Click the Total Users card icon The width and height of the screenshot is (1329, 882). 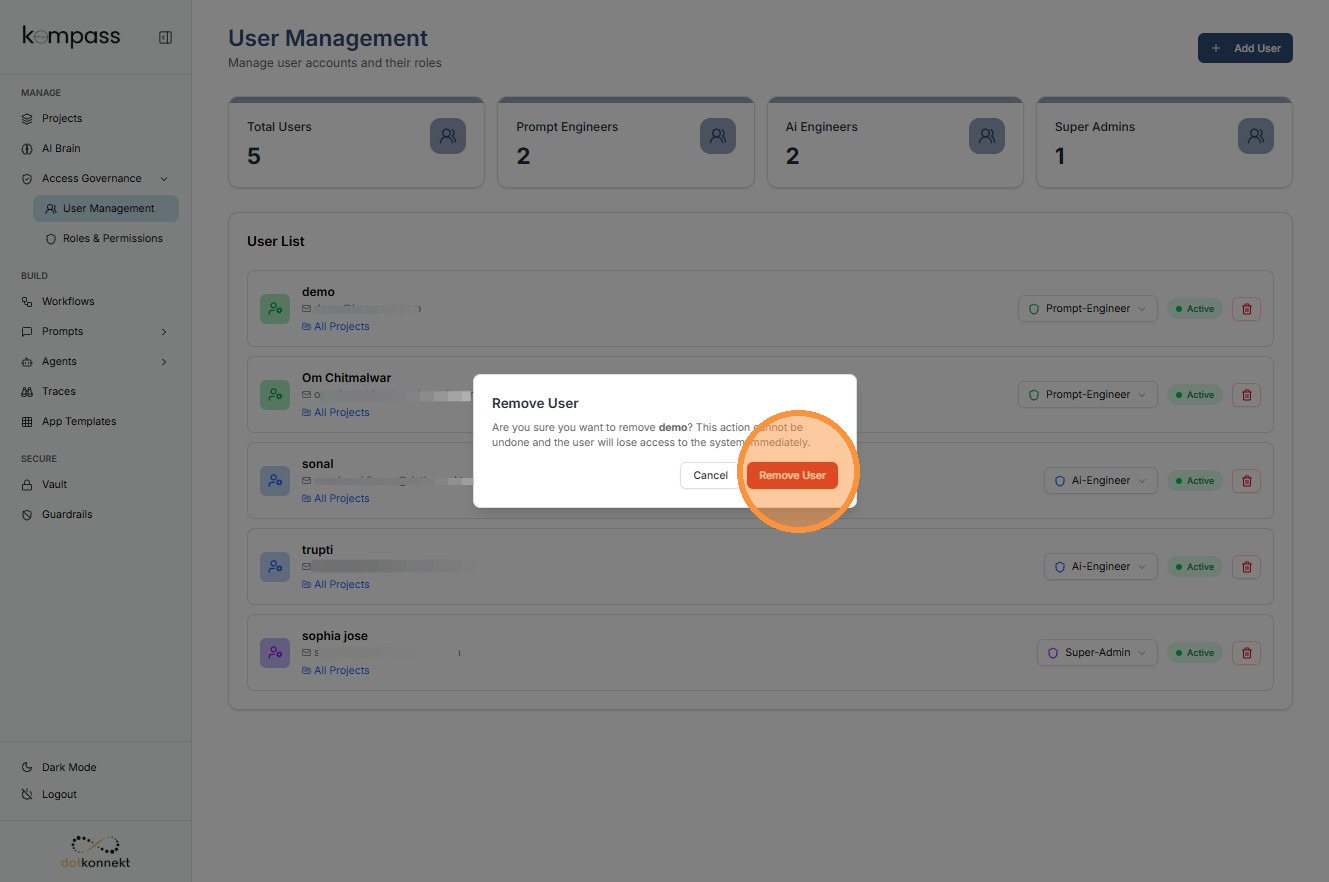tap(448, 136)
